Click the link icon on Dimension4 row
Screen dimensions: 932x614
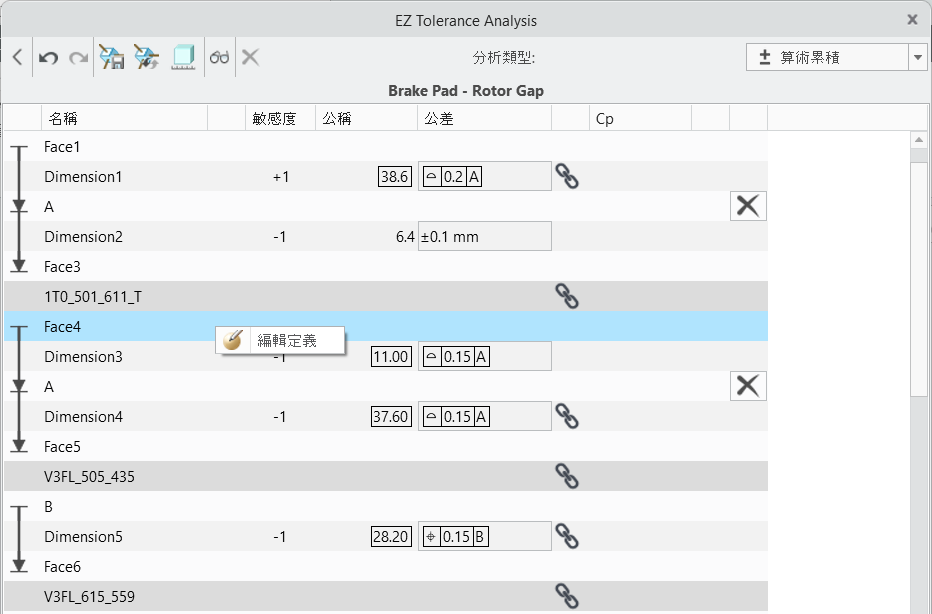click(x=567, y=416)
